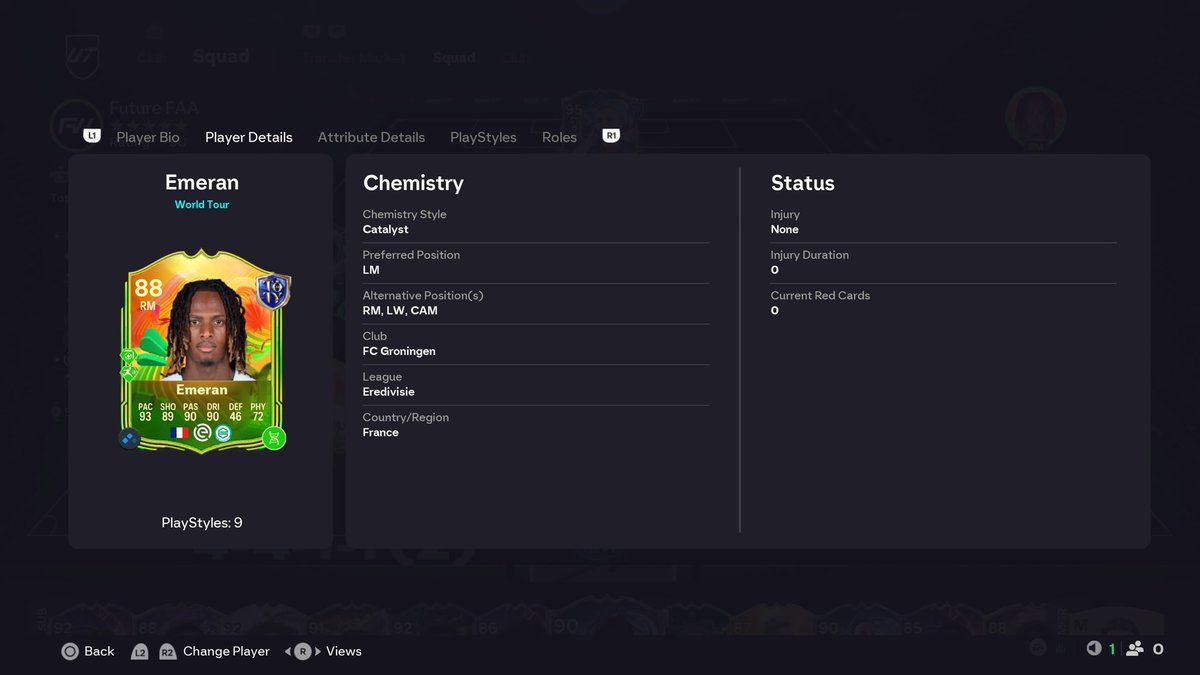Click the France flag on Emeran's card
The height and width of the screenshot is (675, 1200).
click(180, 433)
